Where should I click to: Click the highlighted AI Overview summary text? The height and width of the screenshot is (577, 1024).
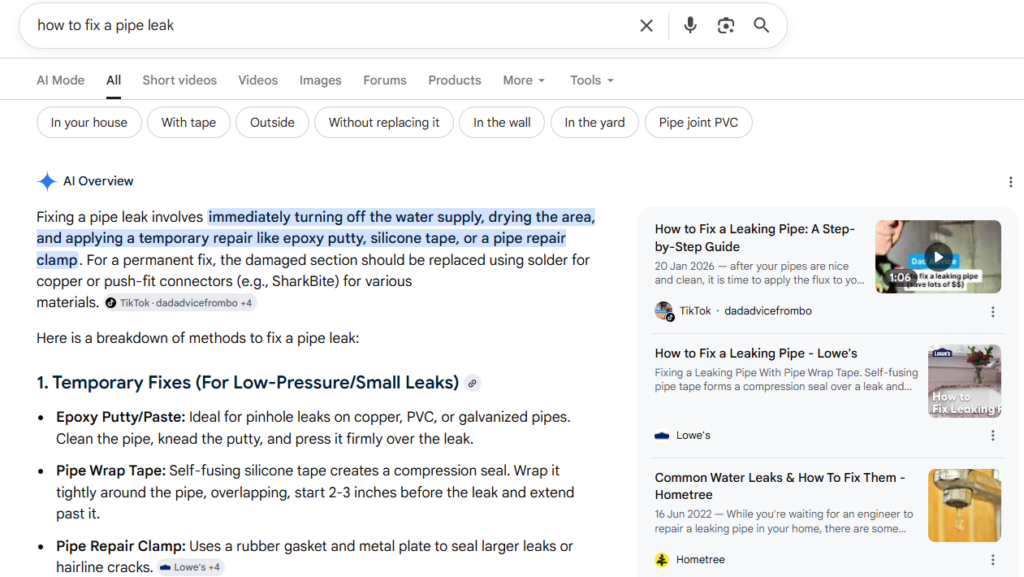(316, 238)
